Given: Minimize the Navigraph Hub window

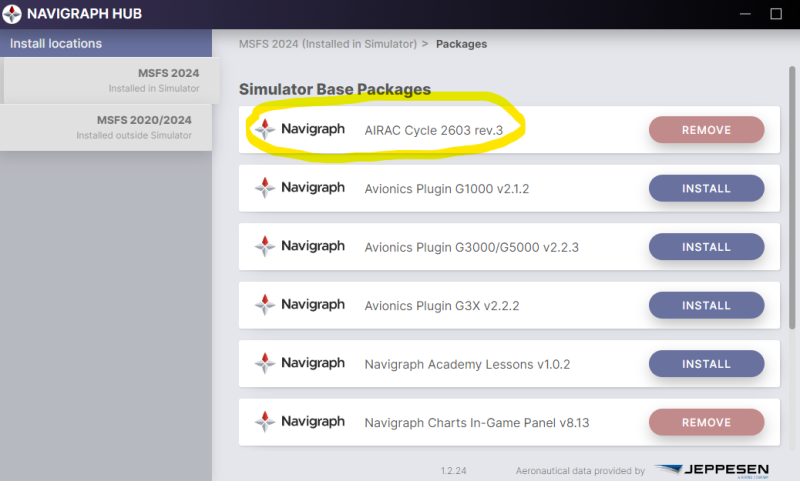Looking at the screenshot, I should tap(745, 14).
